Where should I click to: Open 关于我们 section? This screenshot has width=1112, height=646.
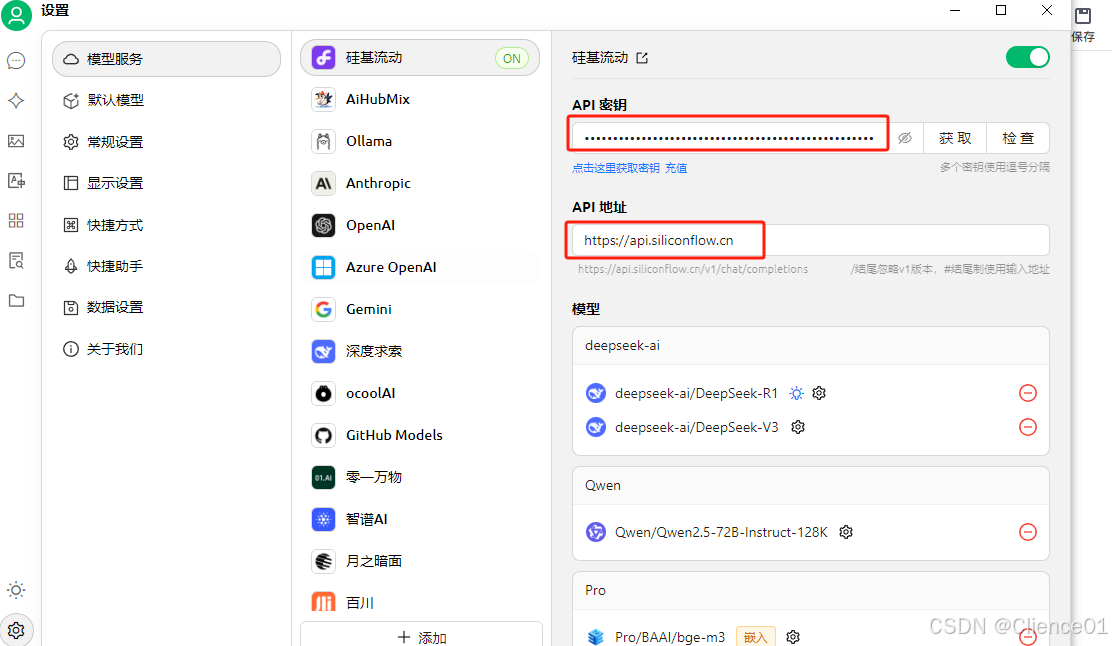tap(167, 349)
